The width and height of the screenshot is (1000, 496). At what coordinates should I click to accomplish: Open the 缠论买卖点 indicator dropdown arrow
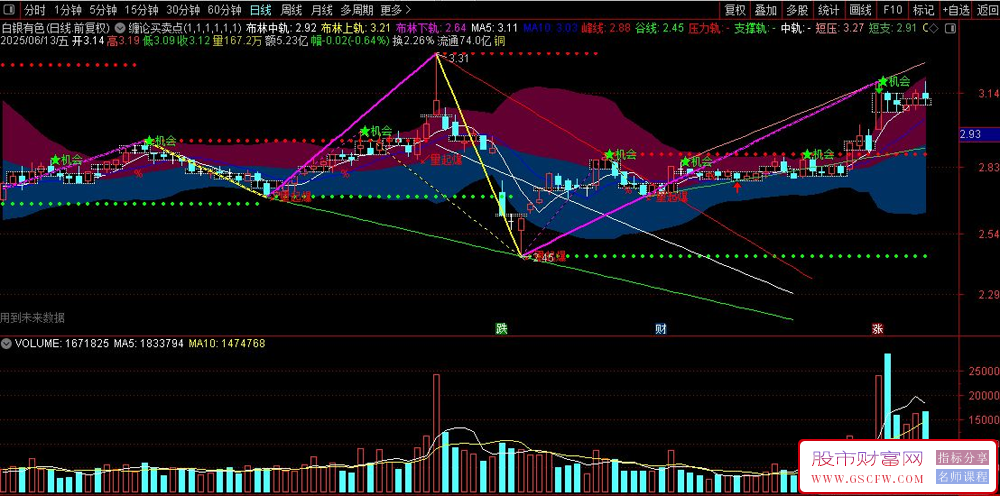point(120,28)
